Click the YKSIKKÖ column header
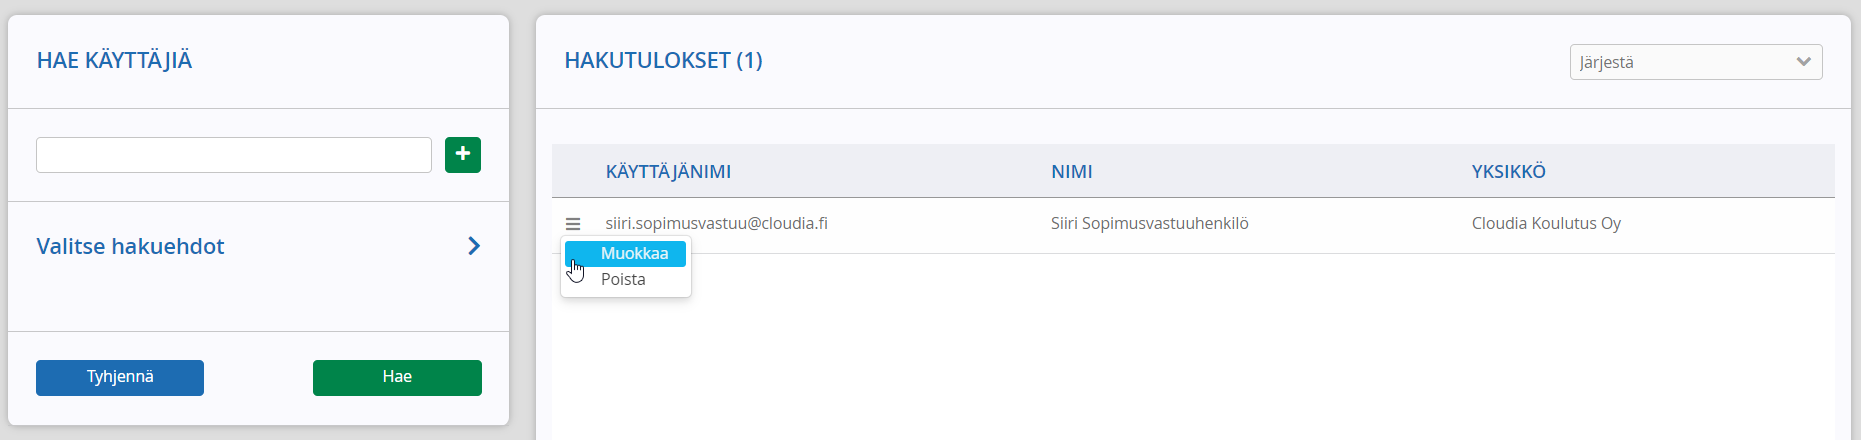 click(x=1508, y=172)
